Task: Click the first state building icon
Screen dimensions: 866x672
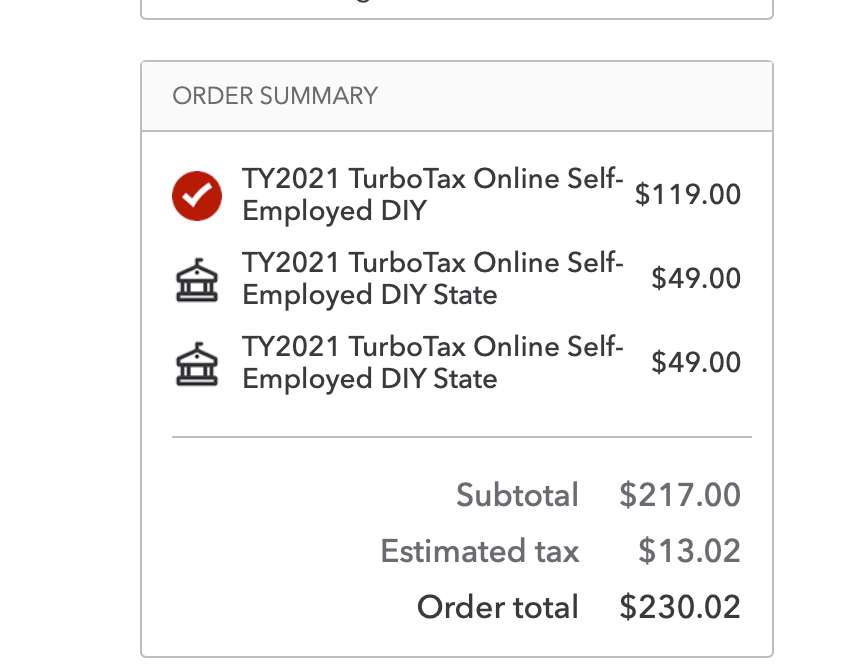Action: (197, 280)
